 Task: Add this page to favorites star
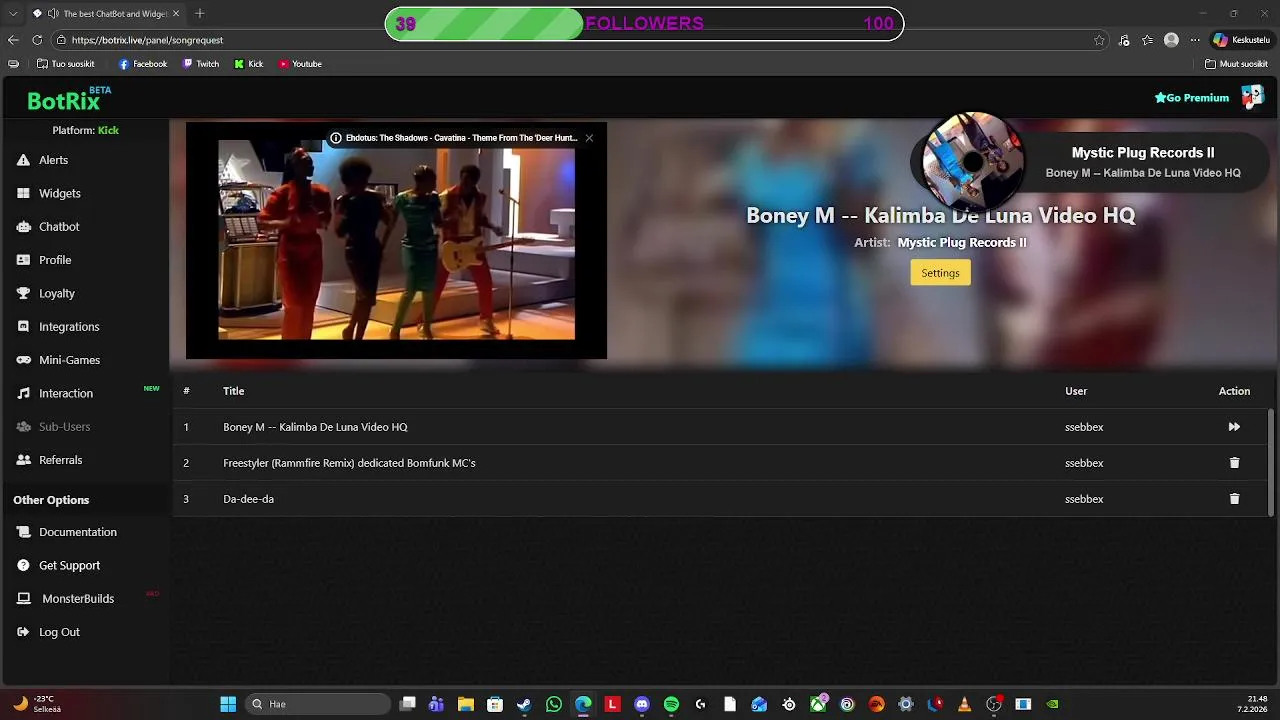pyautogui.click(x=1099, y=40)
